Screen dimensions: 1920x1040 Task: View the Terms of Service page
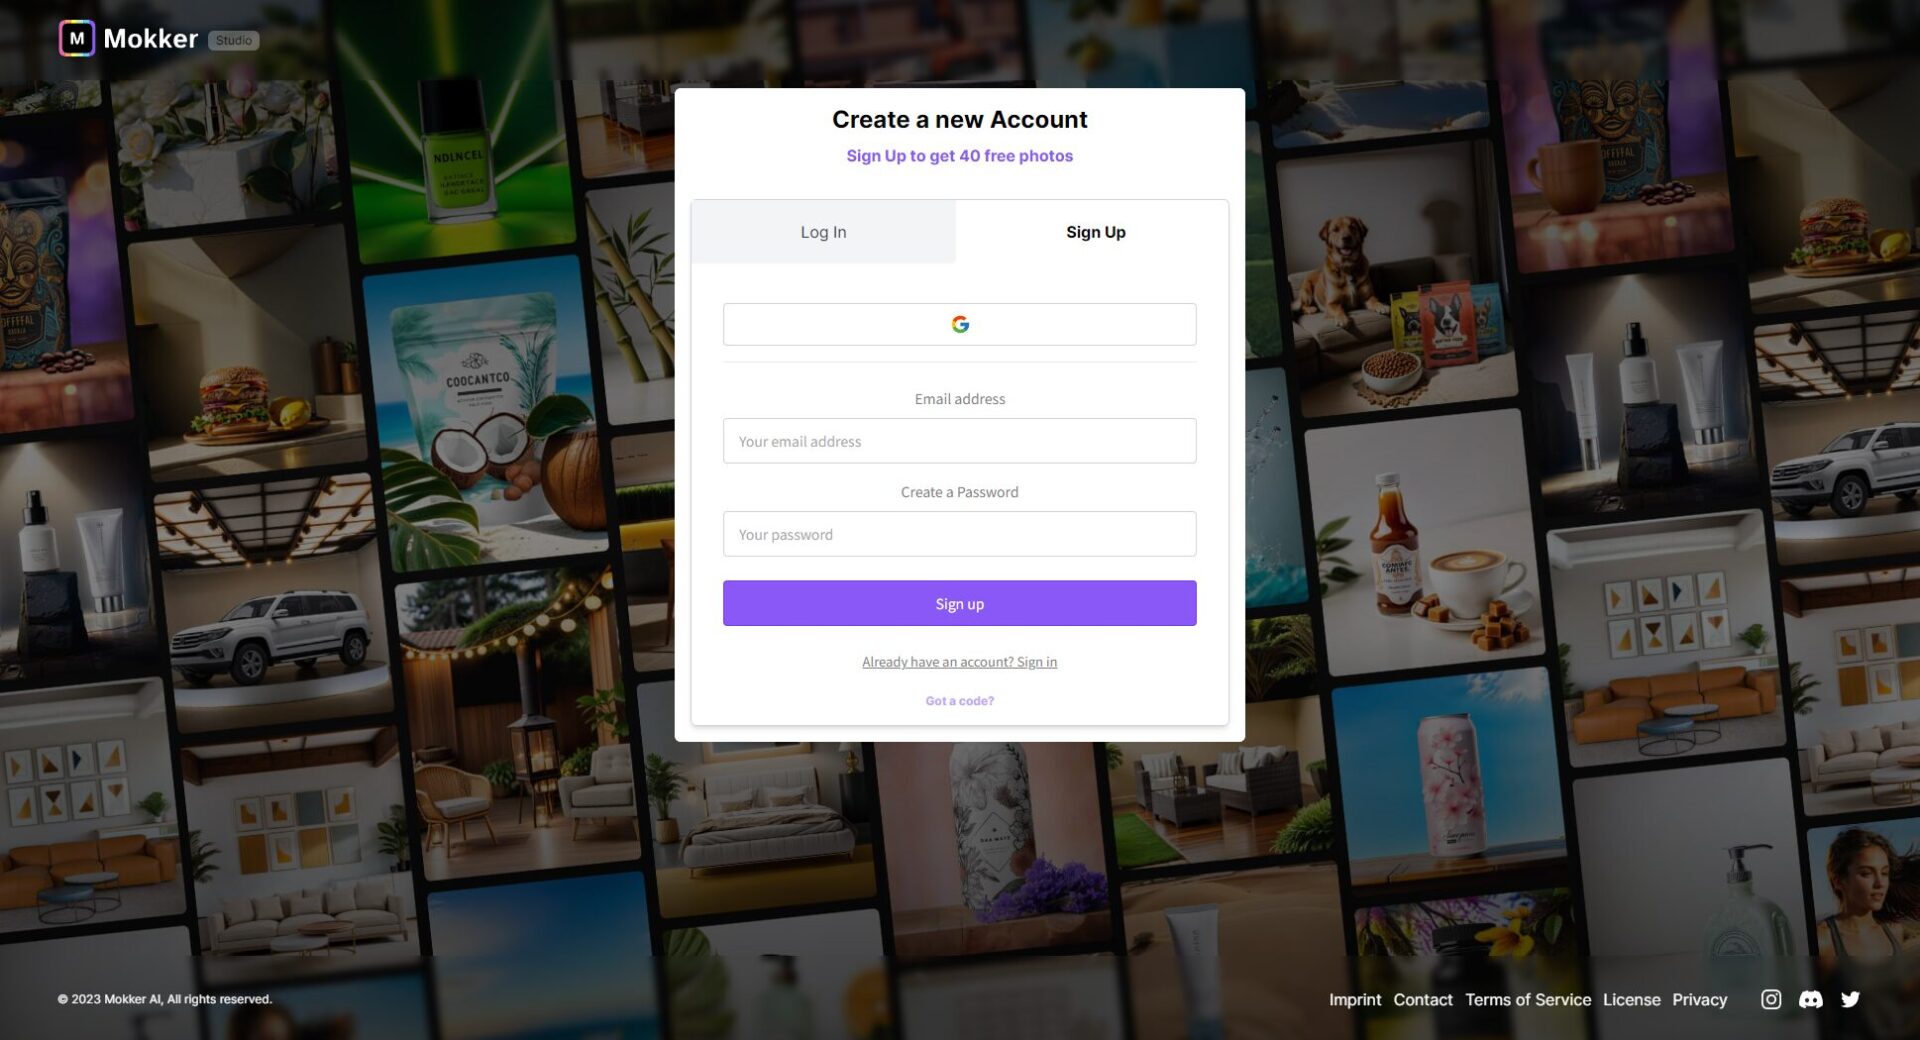click(x=1527, y=999)
